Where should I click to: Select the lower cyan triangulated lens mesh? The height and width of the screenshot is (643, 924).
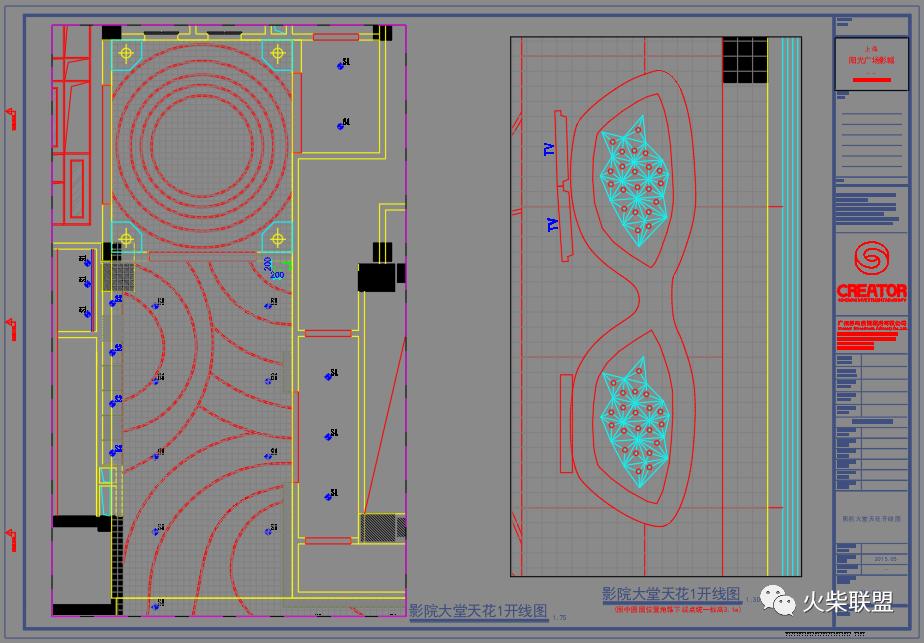pos(635,422)
